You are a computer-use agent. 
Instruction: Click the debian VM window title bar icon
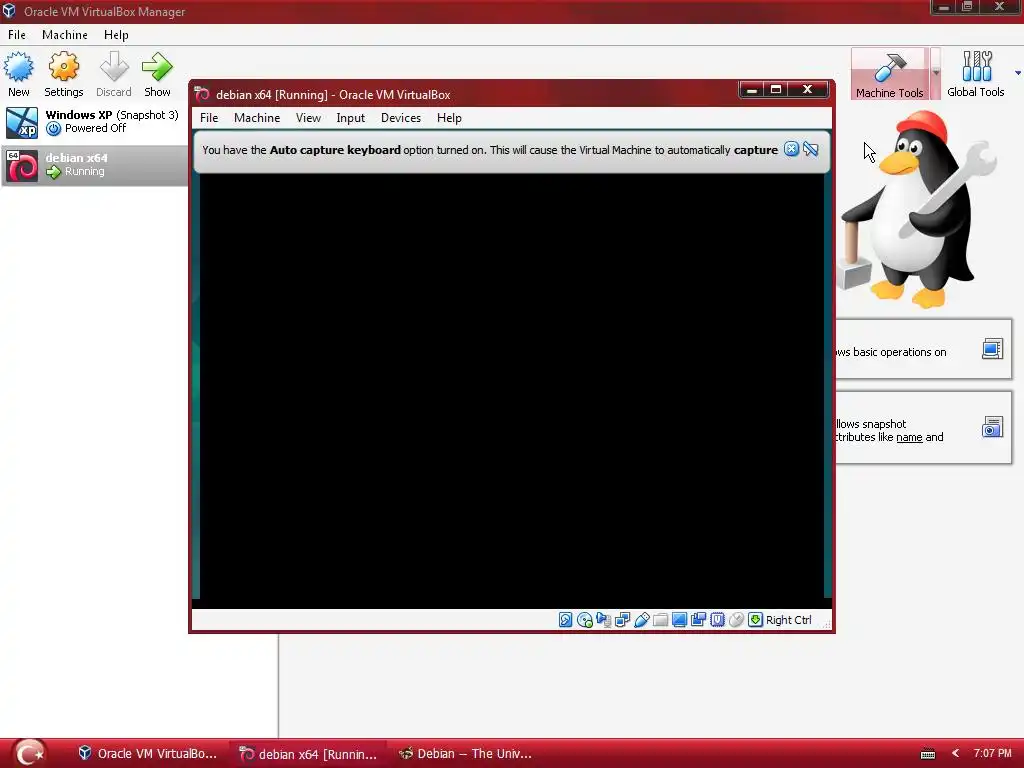tap(202, 94)
